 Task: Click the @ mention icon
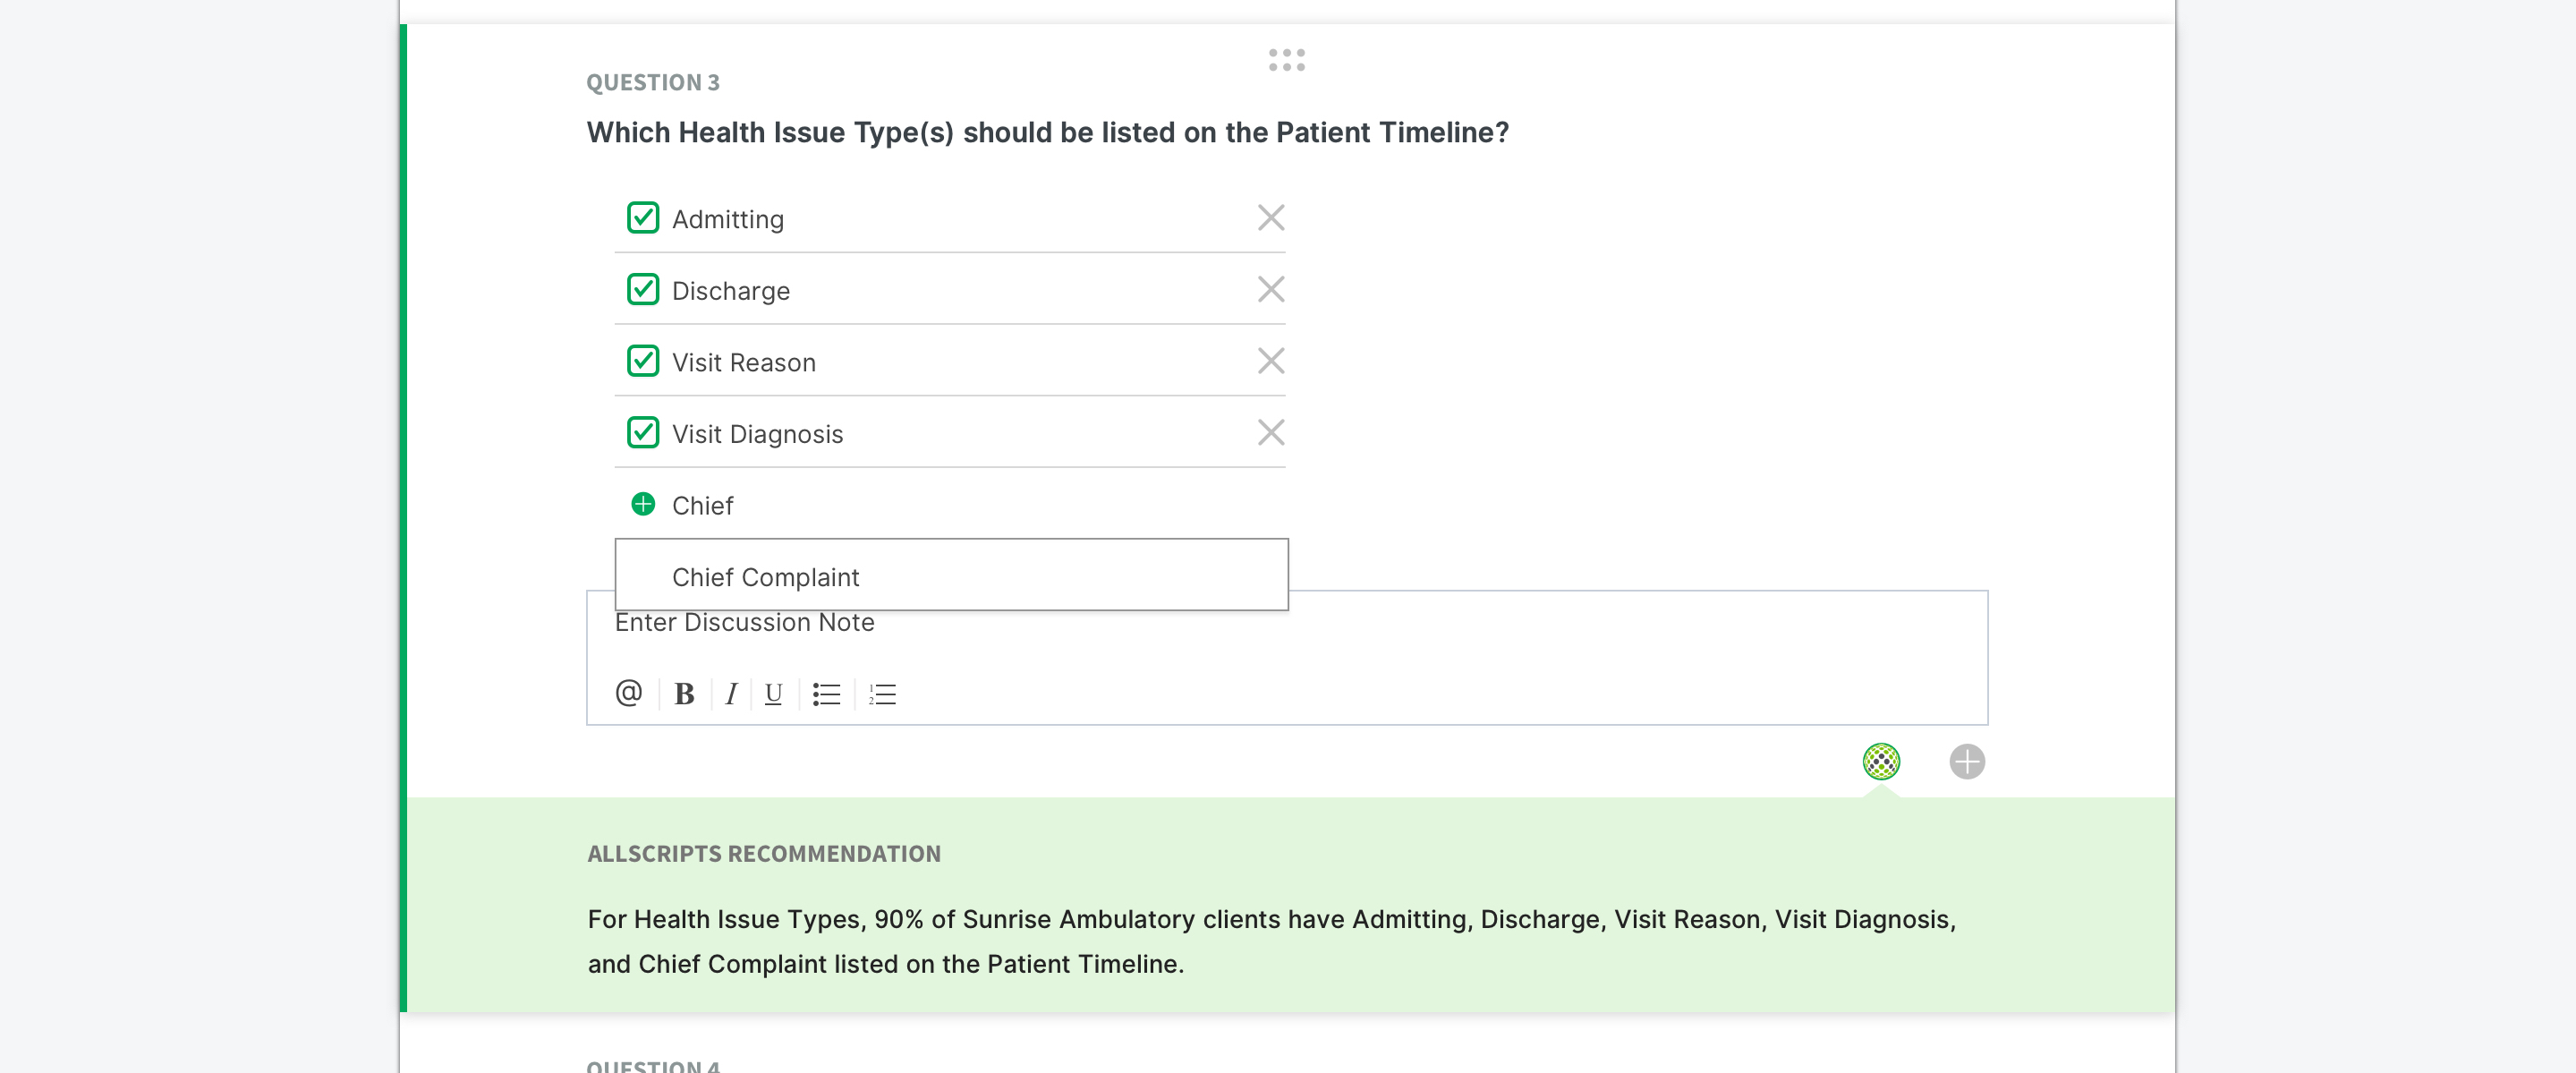point(628,693)
